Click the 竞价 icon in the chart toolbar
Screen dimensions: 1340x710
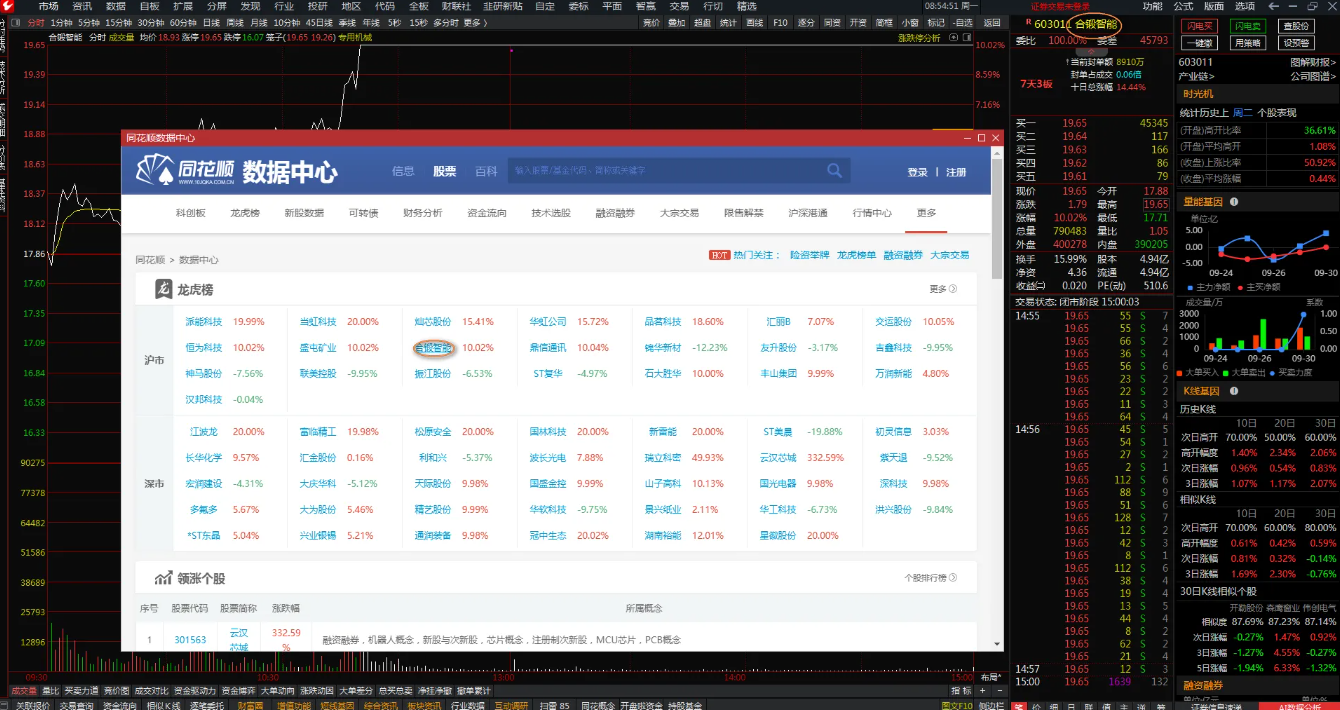coord(652,21)
